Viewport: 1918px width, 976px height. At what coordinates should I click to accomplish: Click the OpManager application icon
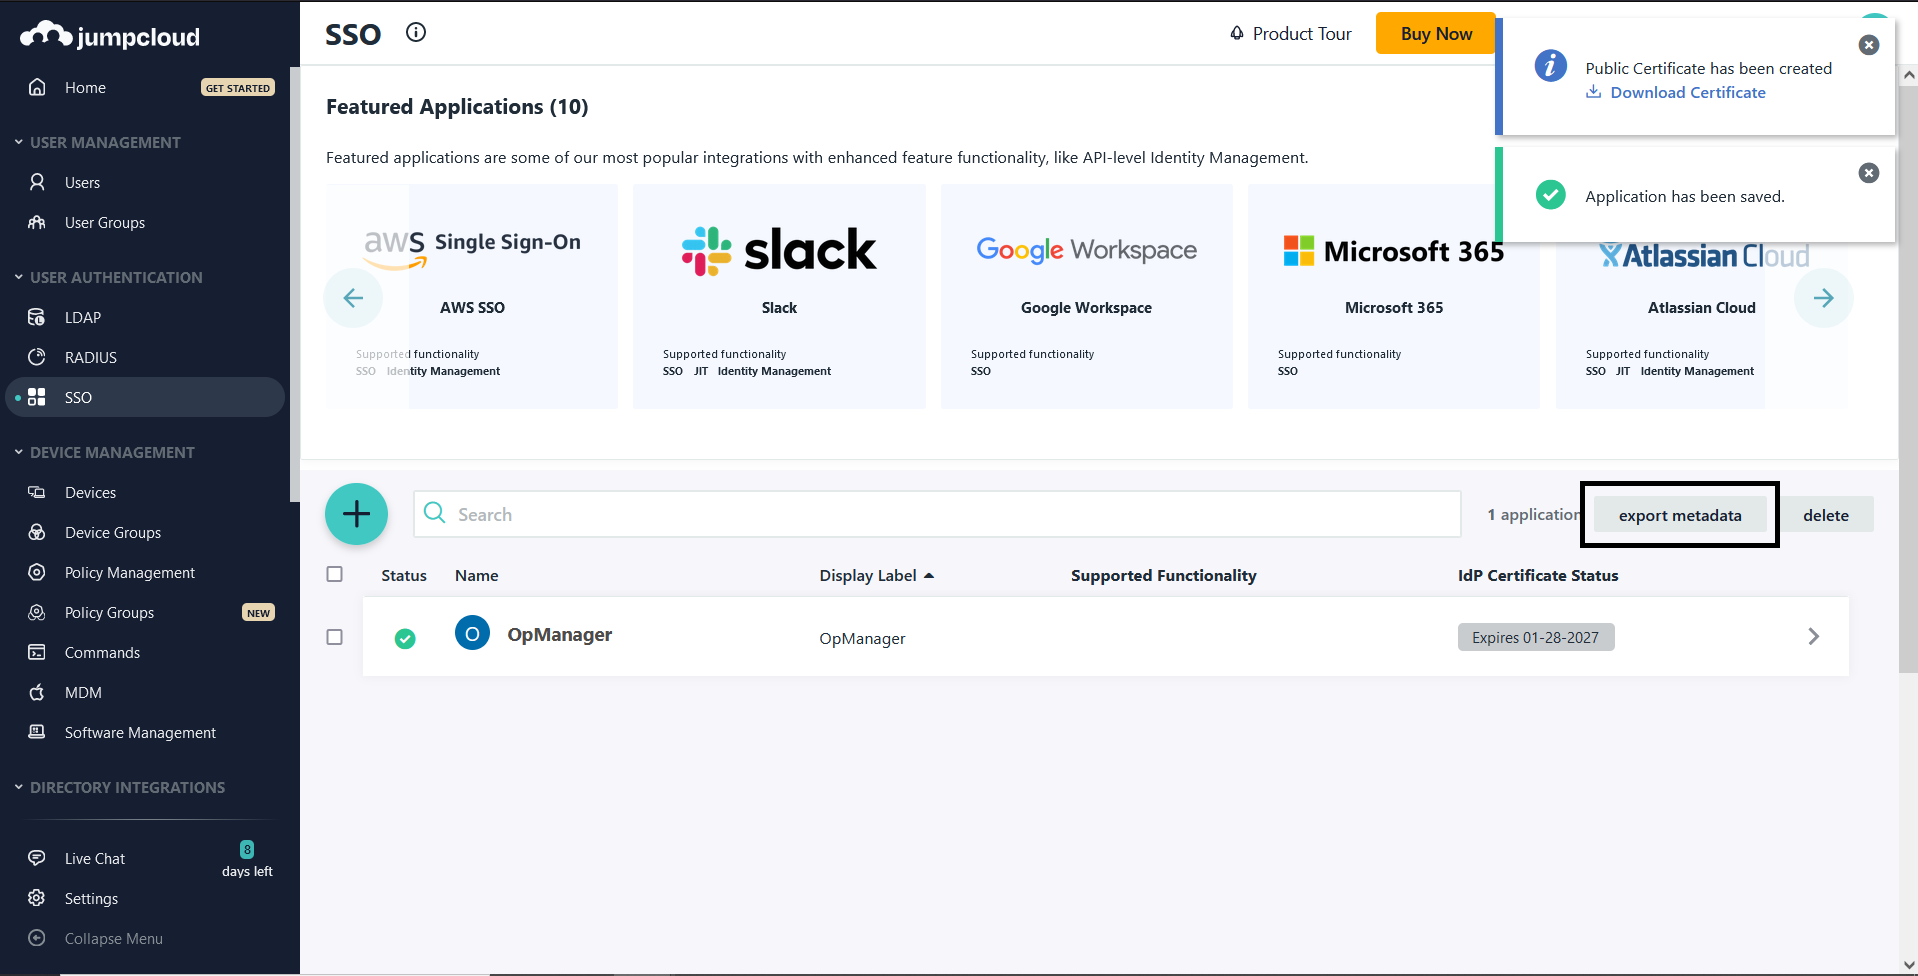click(x=471, y=633)
